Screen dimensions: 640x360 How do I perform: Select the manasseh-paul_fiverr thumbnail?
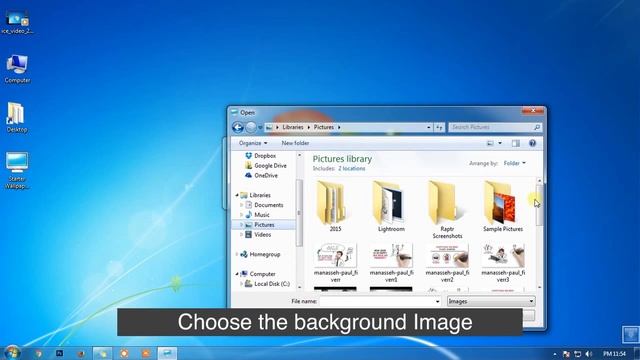tap(335, 263)
